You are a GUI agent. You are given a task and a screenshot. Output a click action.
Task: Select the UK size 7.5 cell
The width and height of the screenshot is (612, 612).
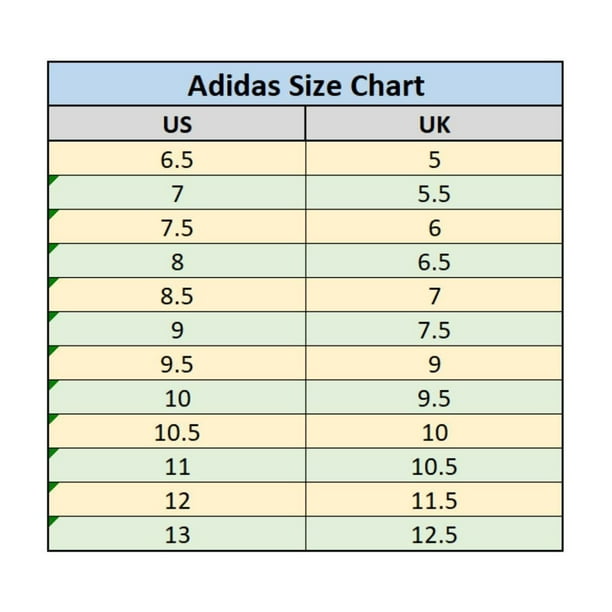click(434, 330)
